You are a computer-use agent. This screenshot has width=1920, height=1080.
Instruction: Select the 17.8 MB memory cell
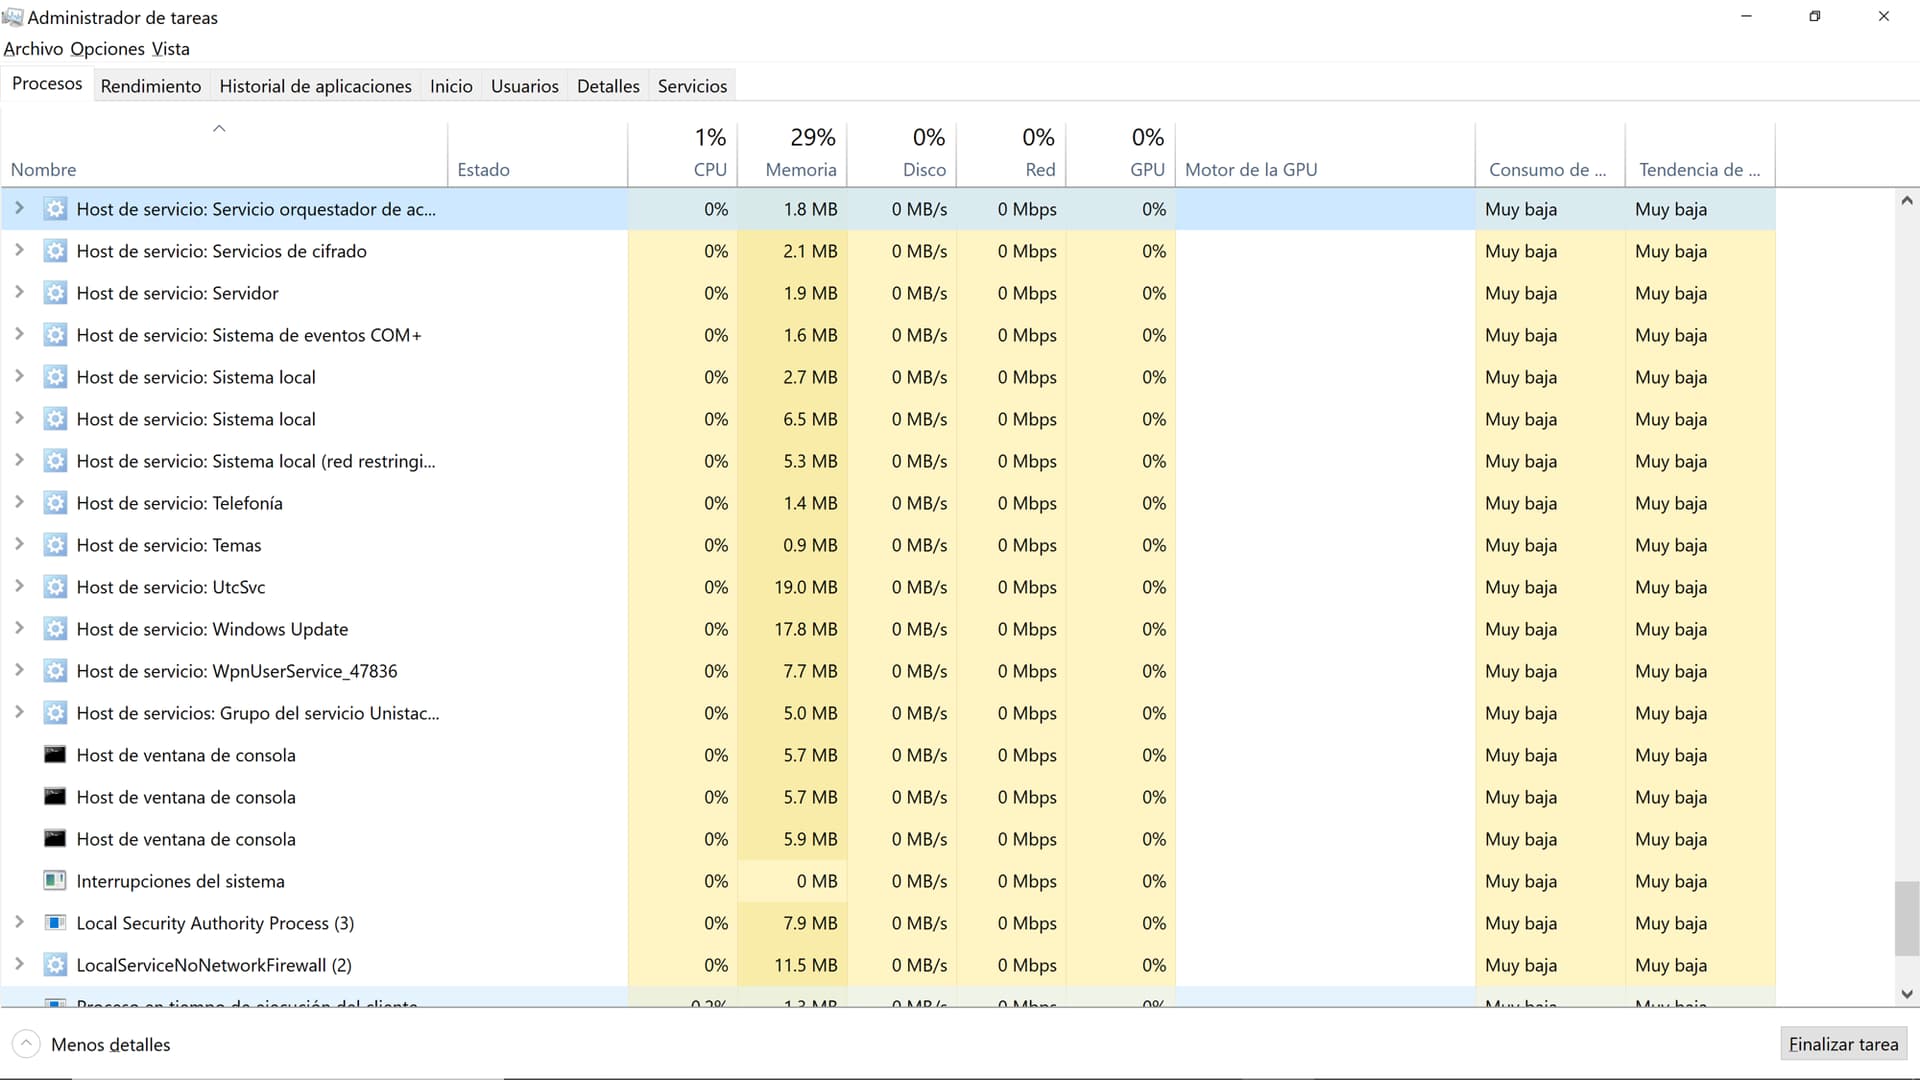coord(792,629)
